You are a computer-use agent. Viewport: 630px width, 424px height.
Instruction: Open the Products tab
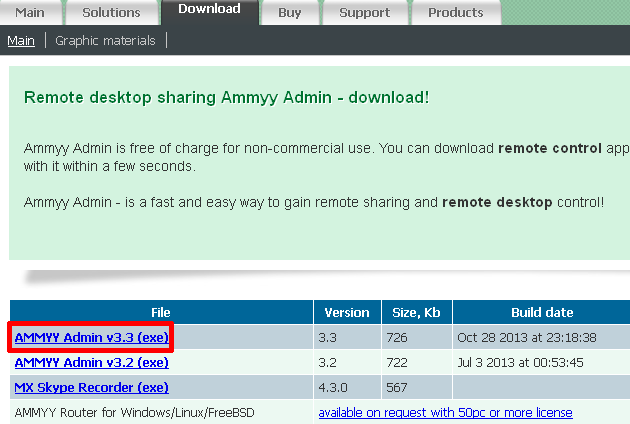456,12
